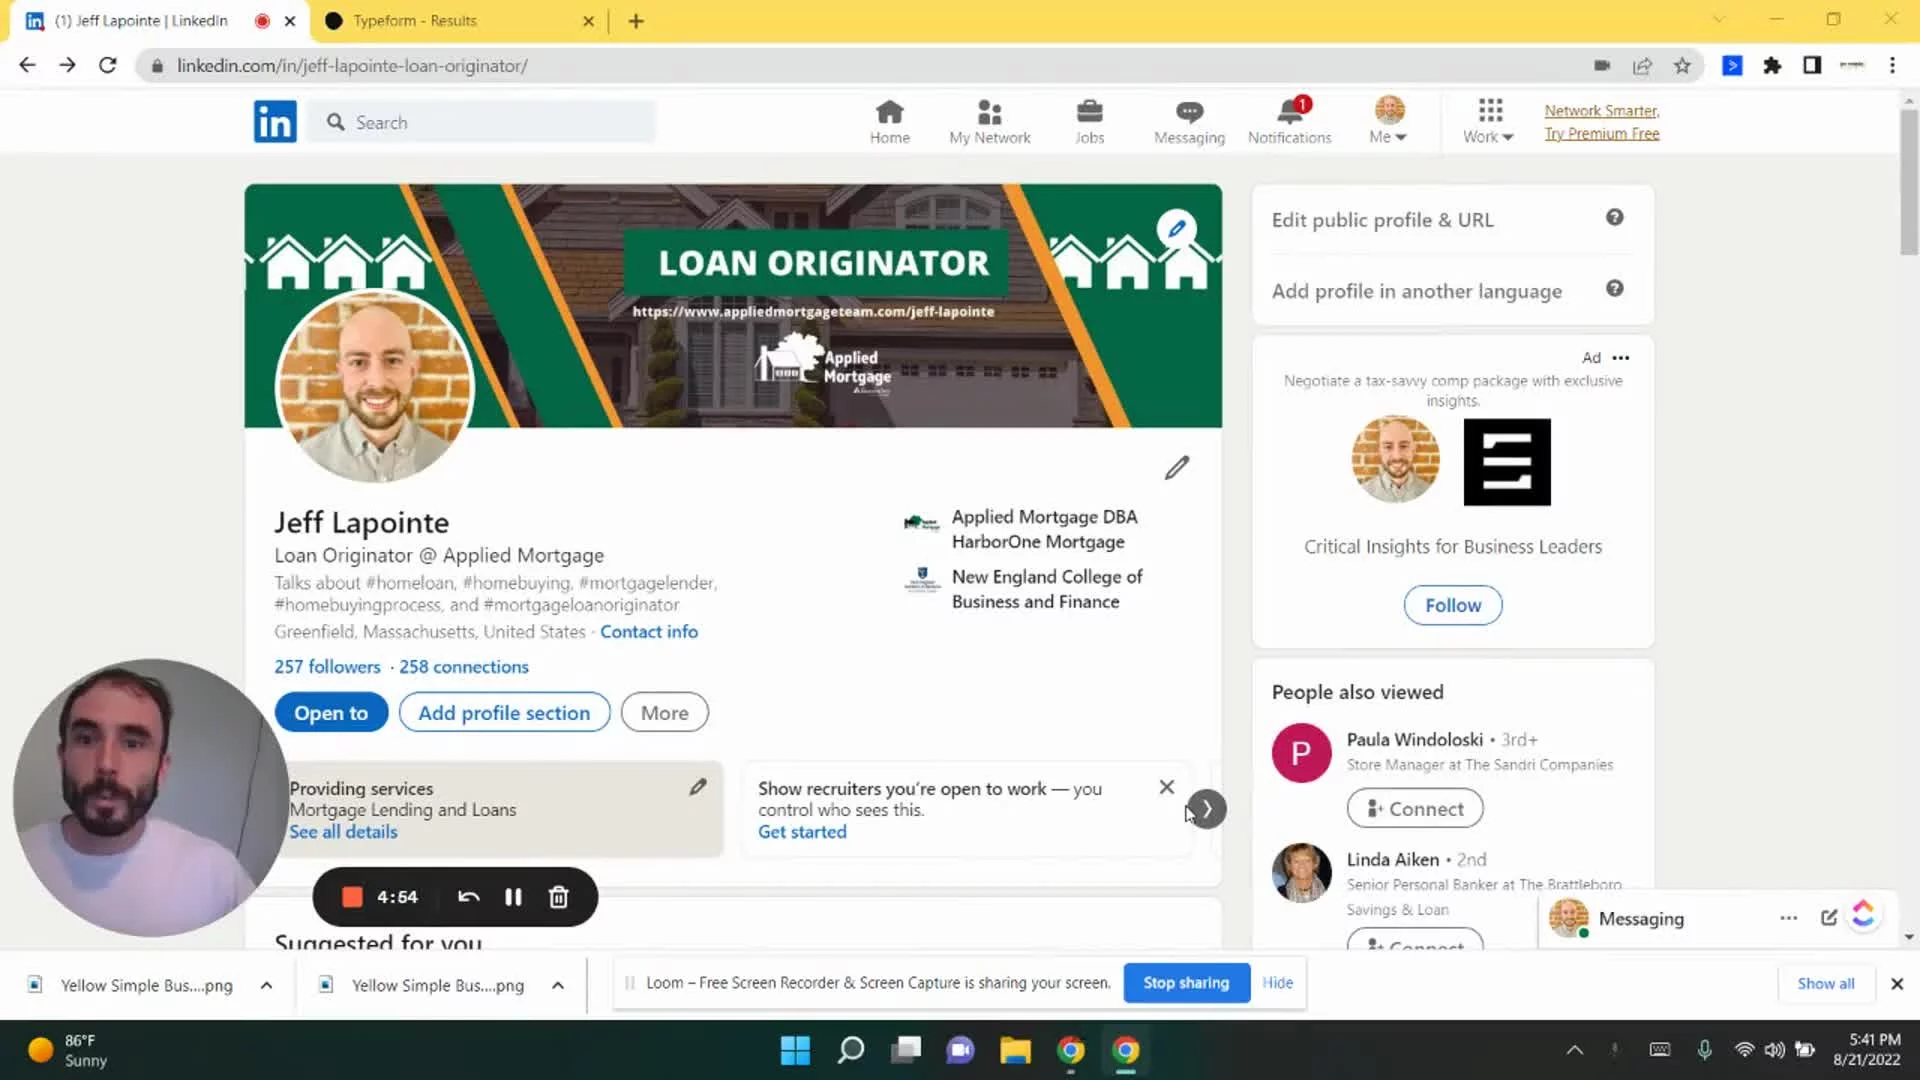Open the Jobs briefcase icon
1920x1080 pixels.
point(1089,111)
